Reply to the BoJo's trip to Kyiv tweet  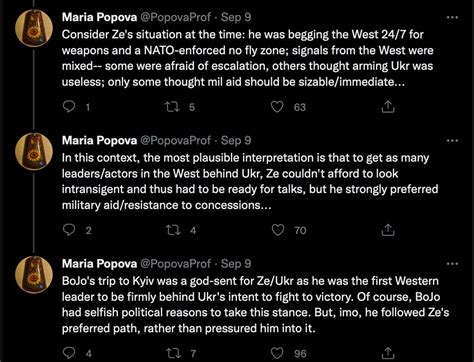[x=69, y=353]
